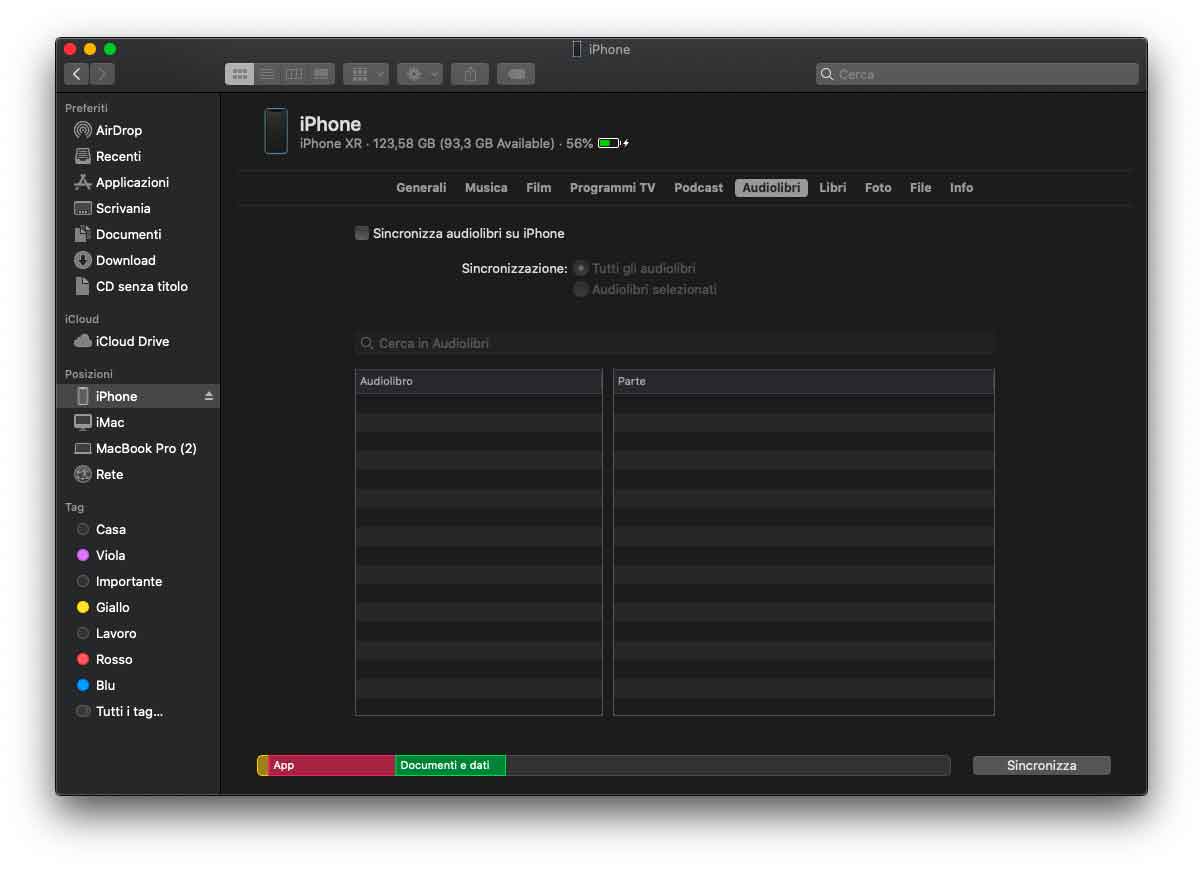Go back with the toolbar back arrow
This screenshot has height=869, width=1203.
[x=77, y=74]
